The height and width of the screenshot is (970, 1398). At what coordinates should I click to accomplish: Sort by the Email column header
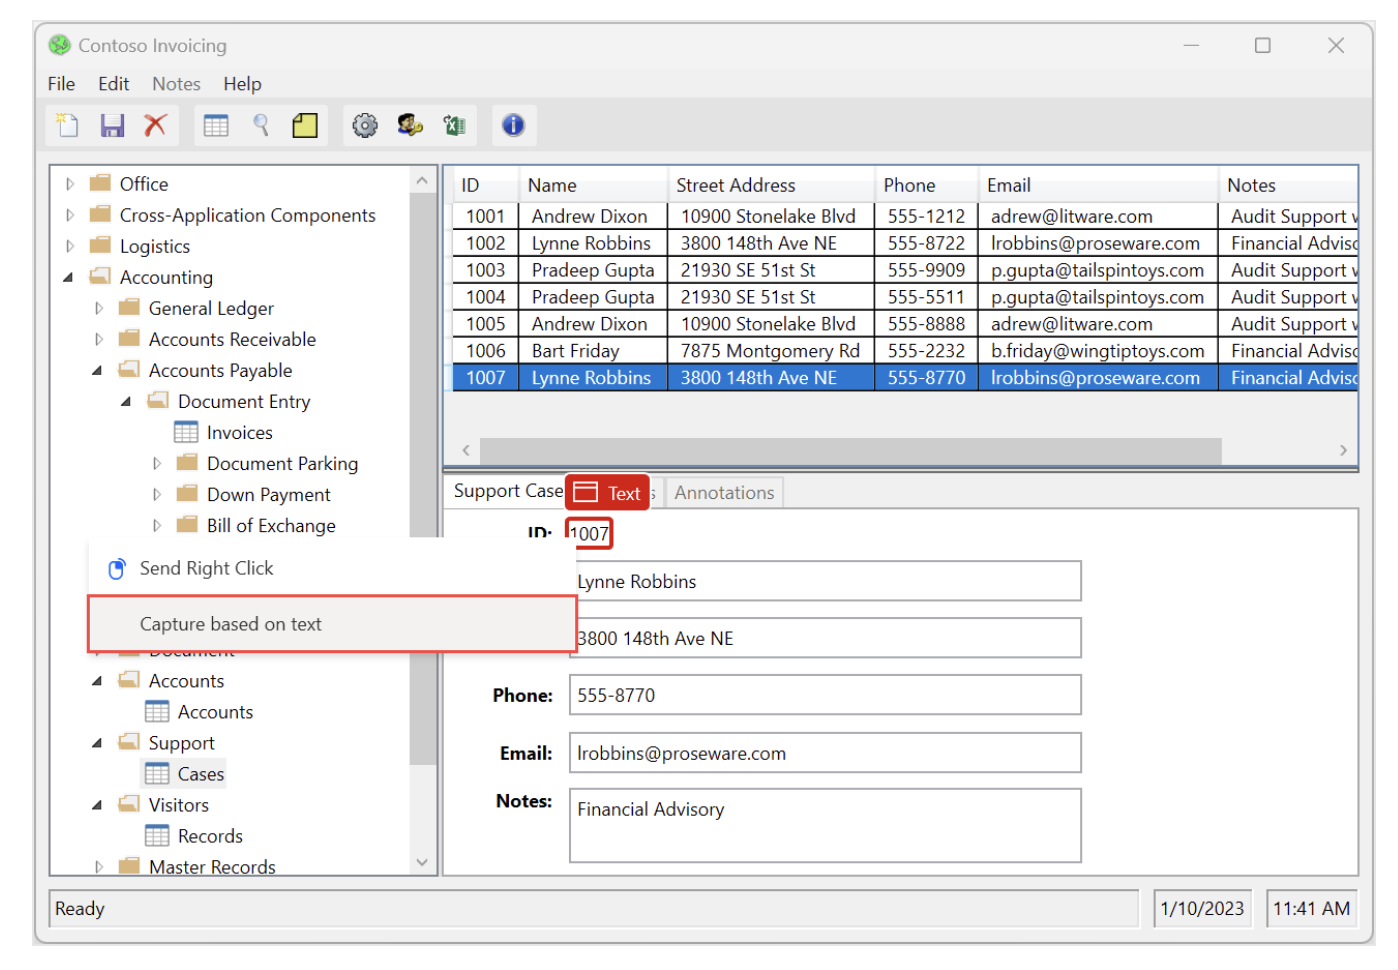1098,185
